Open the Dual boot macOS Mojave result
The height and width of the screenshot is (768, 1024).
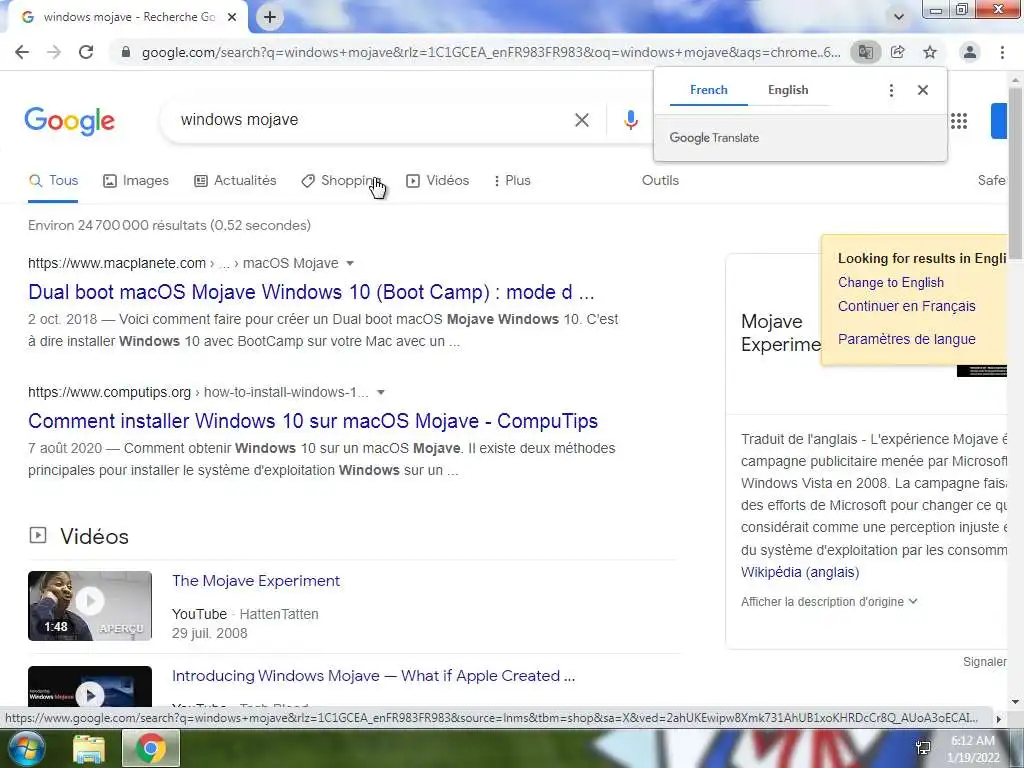pos(311,292)
